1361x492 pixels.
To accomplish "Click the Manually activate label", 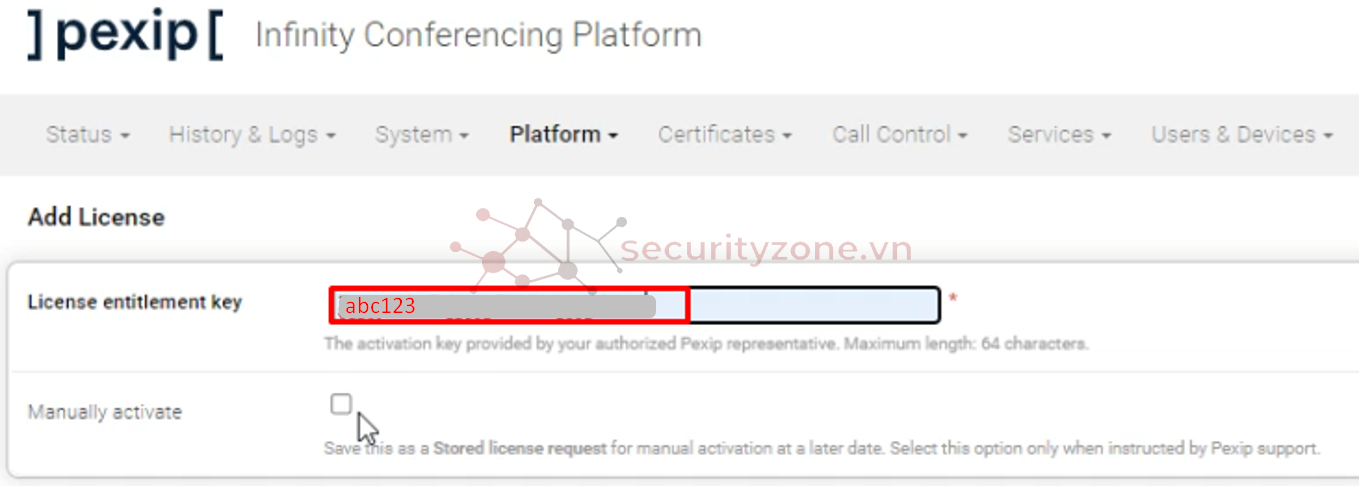I will pyautogui.click(x=105, y=412).
